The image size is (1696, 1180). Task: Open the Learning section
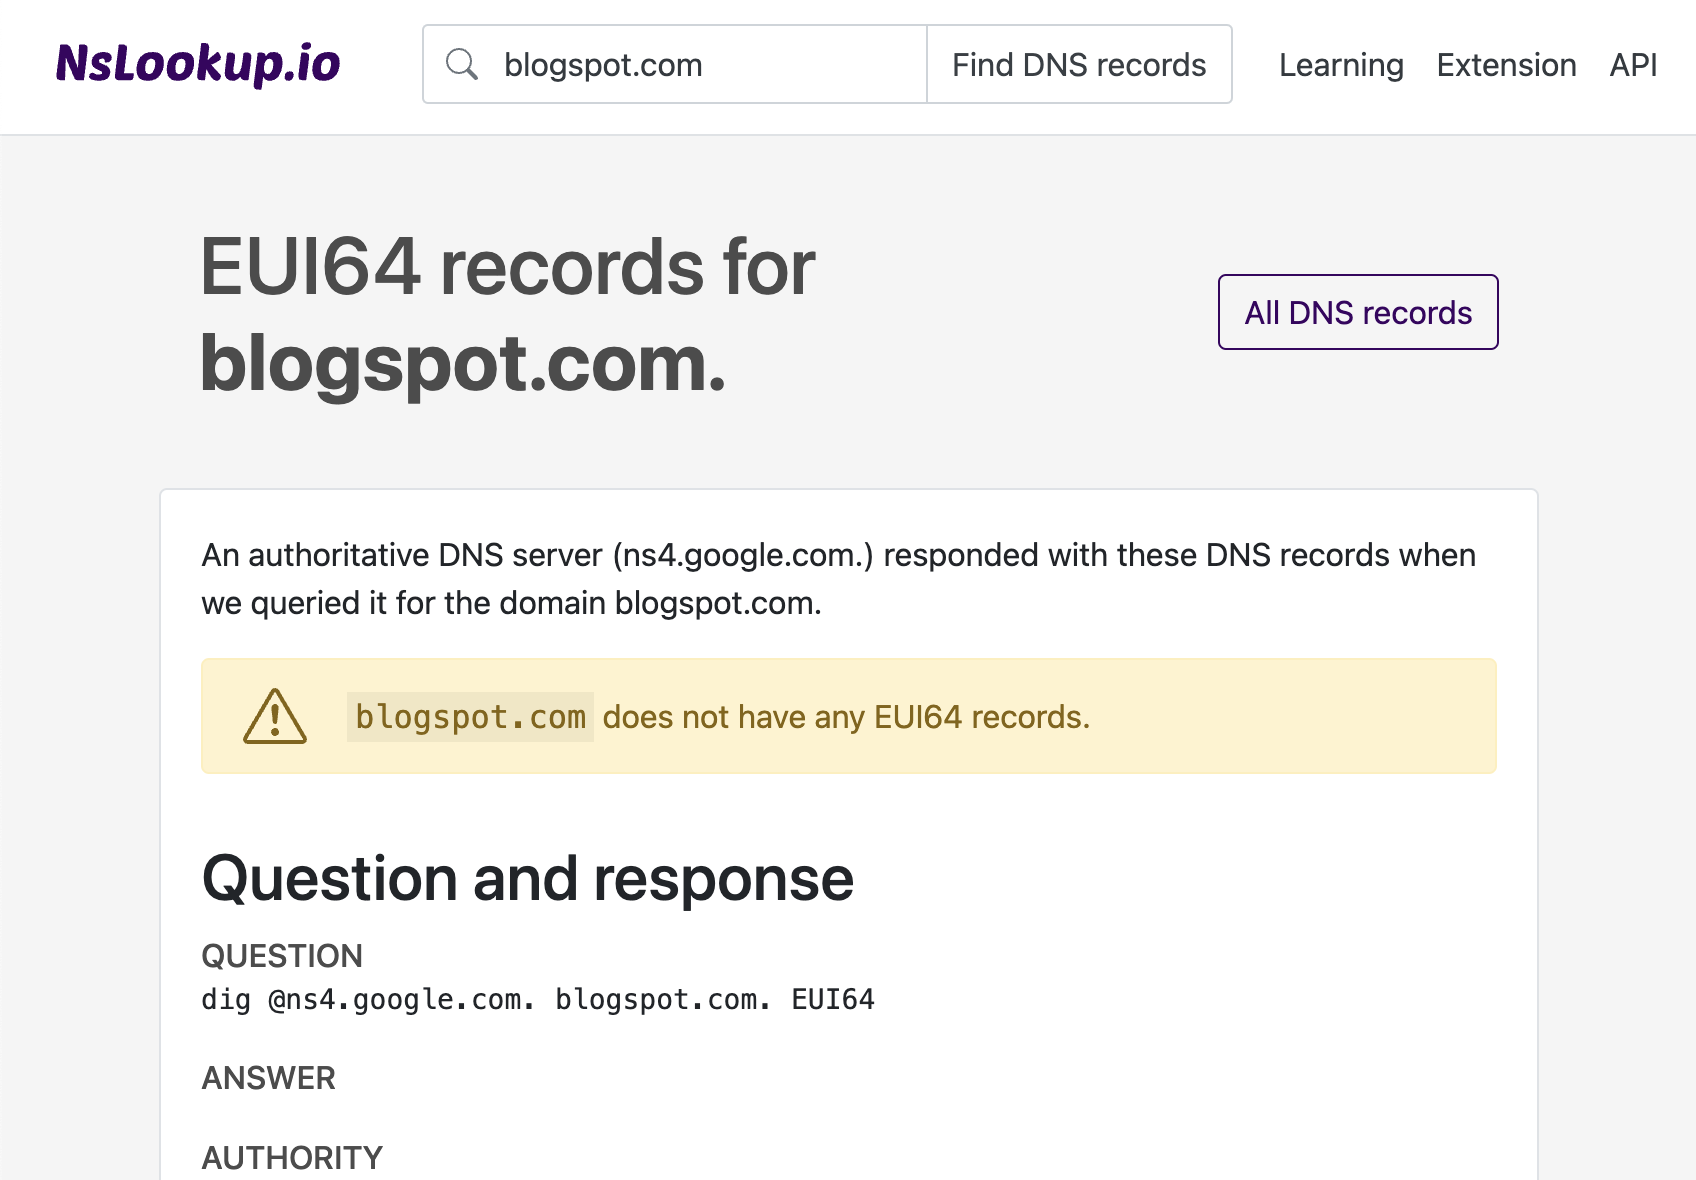point(1341,64)
